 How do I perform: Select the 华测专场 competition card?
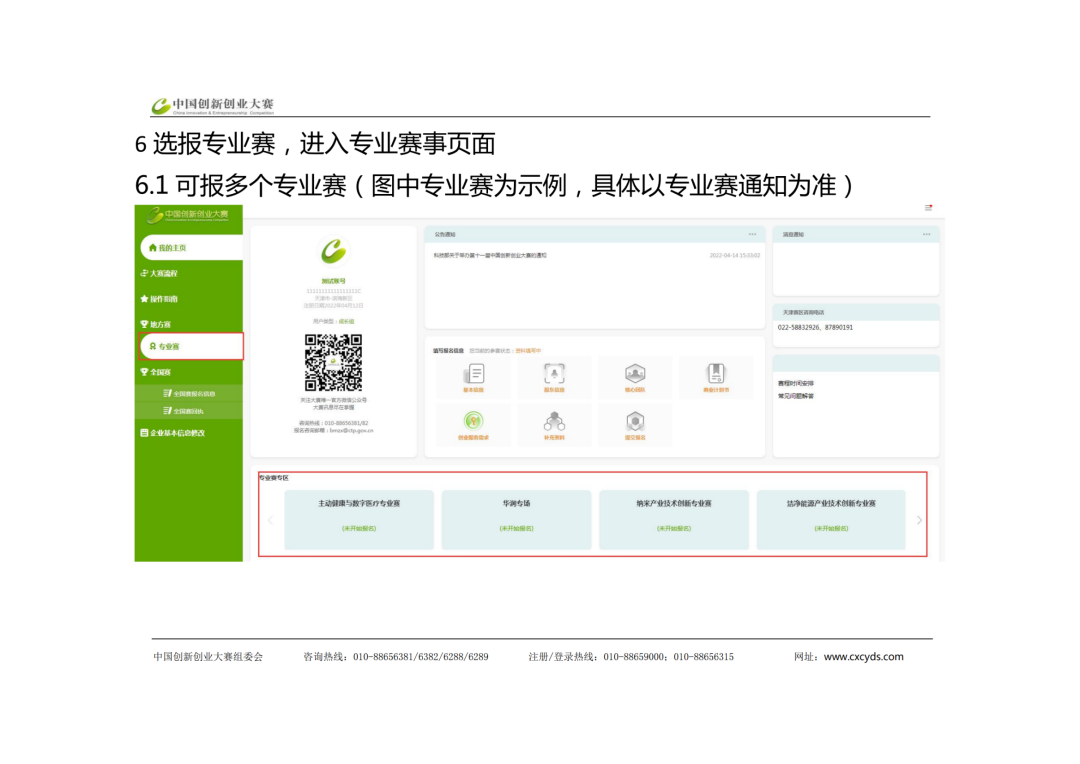[x=516, y=518]
